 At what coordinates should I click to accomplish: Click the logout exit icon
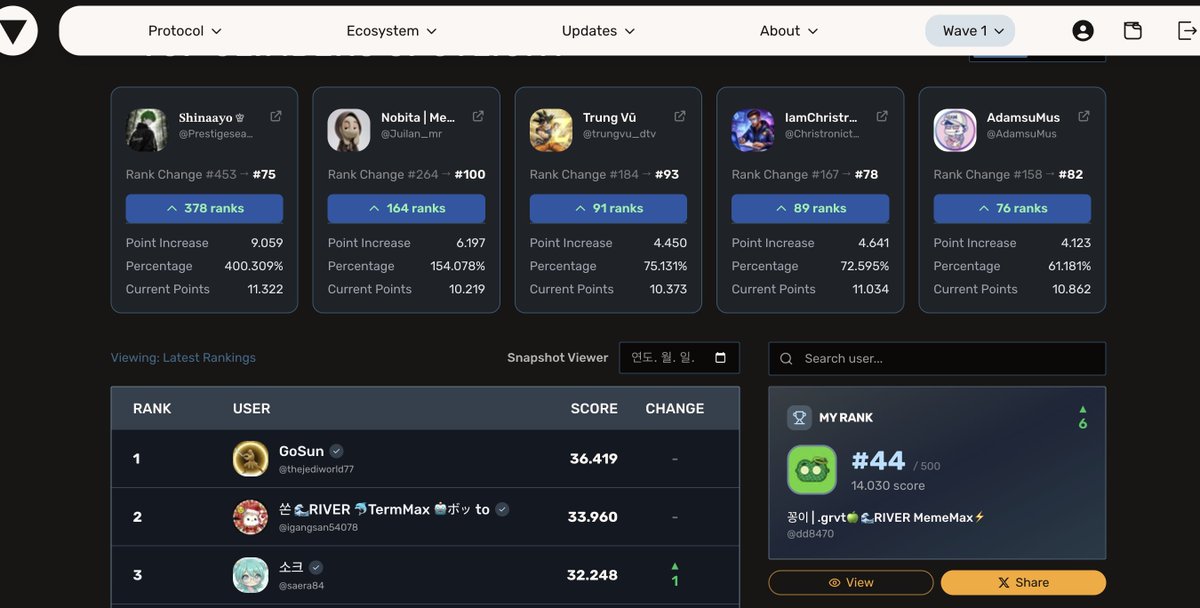pyautogui.click(x=1187, y=31)
